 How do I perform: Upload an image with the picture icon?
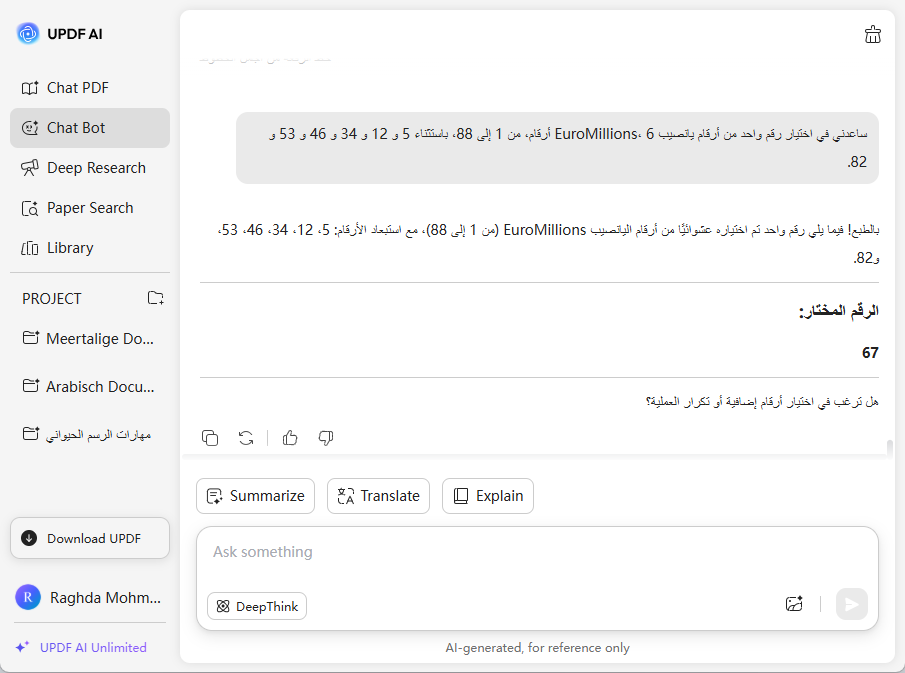794,604
